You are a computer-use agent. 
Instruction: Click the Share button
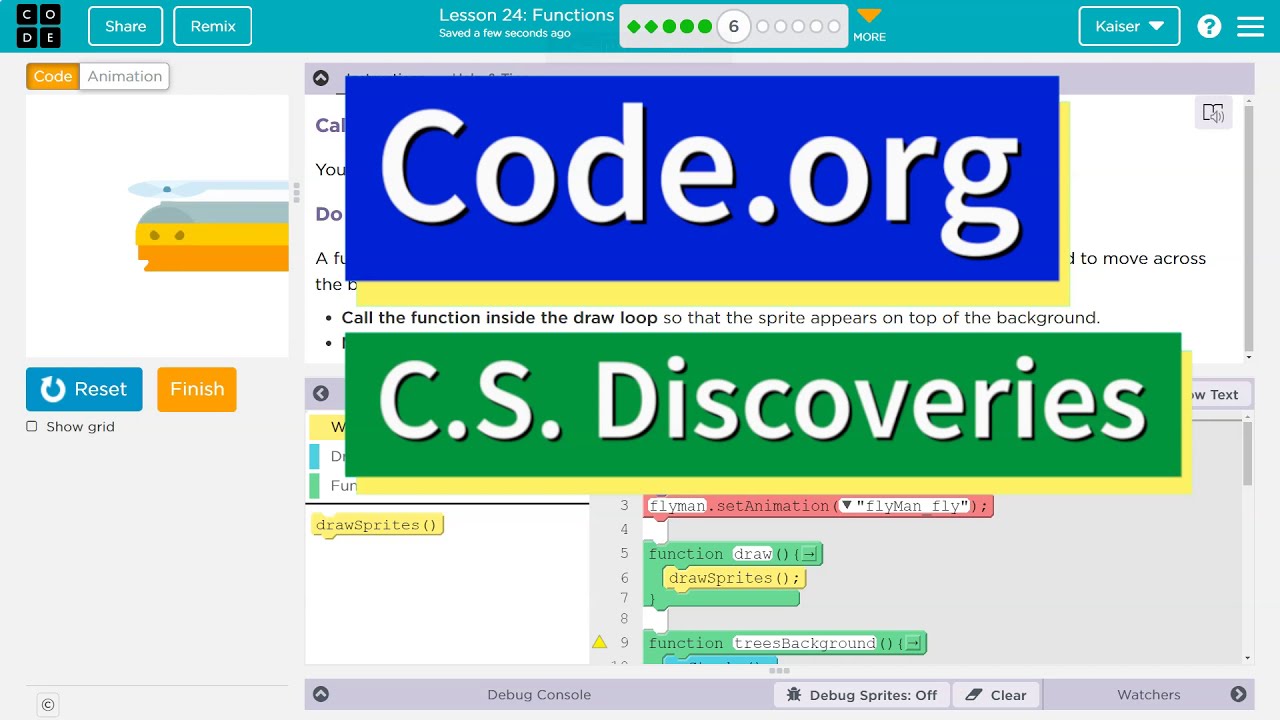click(125, 26)
